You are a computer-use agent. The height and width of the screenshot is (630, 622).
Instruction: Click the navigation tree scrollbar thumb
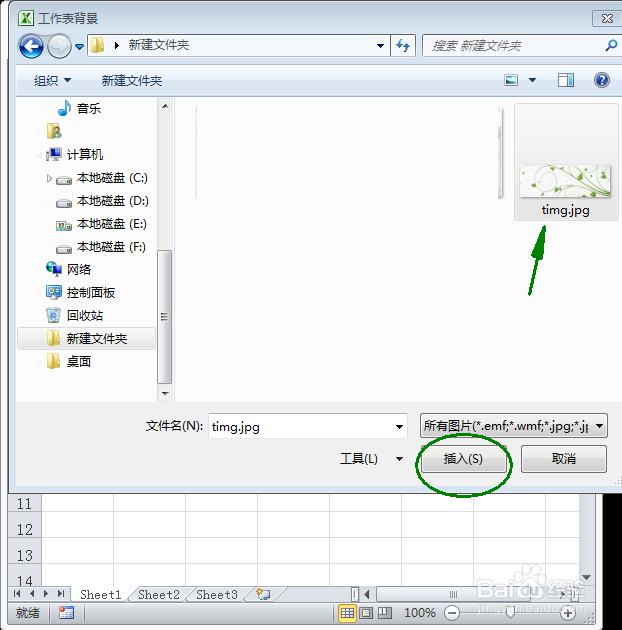[165, 317]
